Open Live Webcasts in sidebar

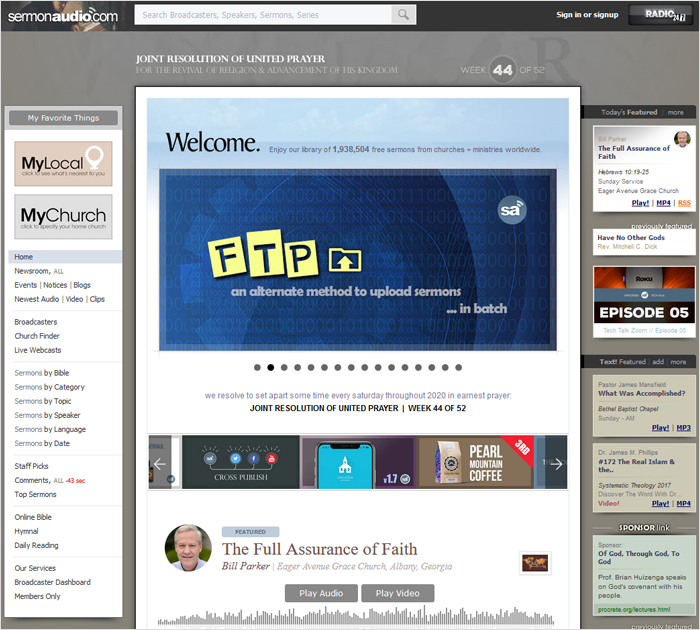(x=38, y=350)
